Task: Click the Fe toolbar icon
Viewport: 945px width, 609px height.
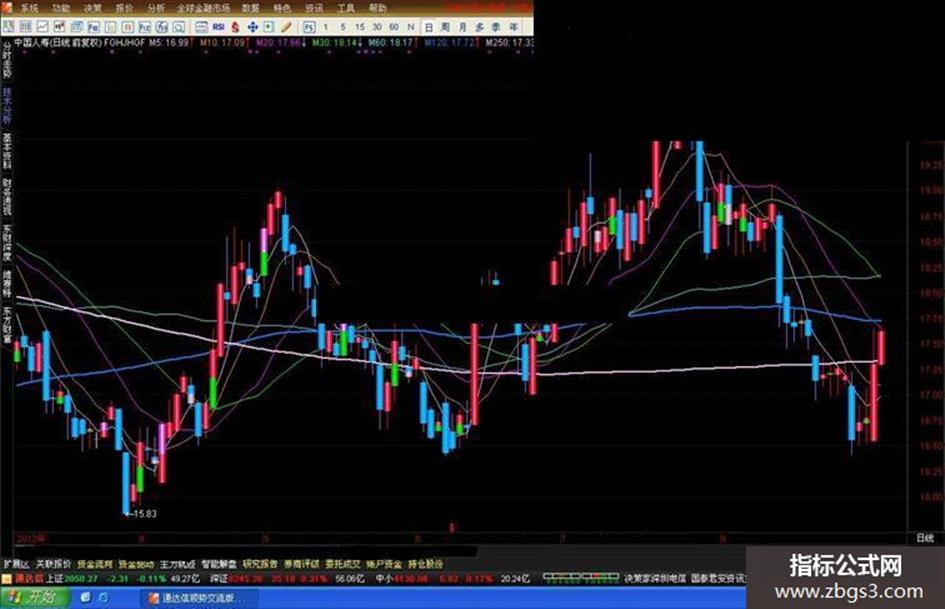Action: [x=93, y=27]
